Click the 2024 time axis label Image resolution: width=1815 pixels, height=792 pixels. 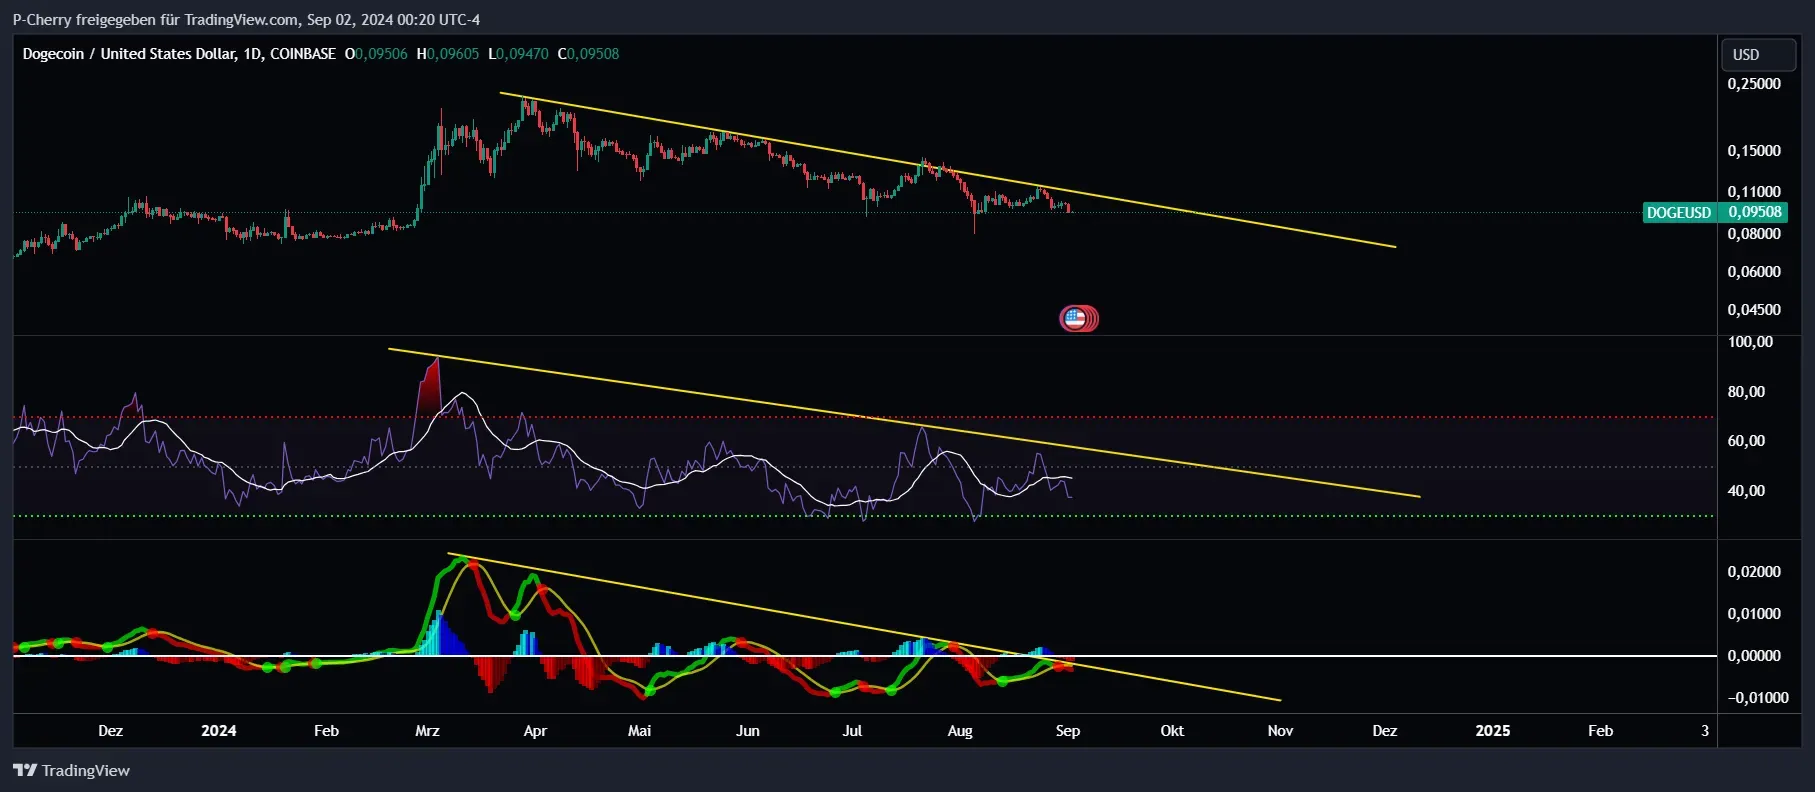[219, 731]
